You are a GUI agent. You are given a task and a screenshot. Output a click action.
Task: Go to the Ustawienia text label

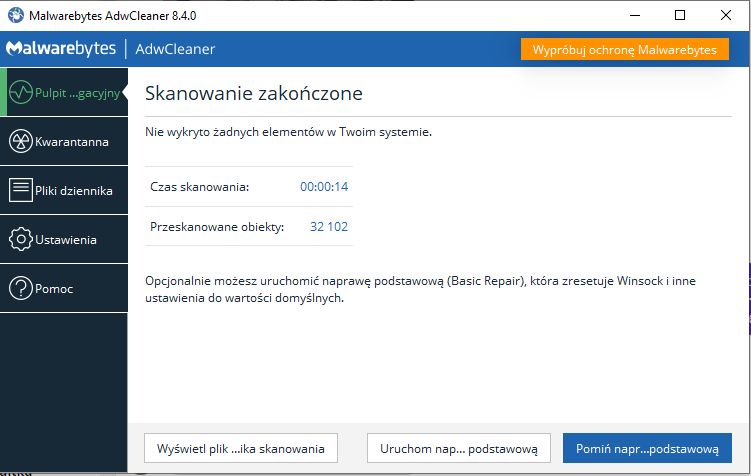point(66,240)
